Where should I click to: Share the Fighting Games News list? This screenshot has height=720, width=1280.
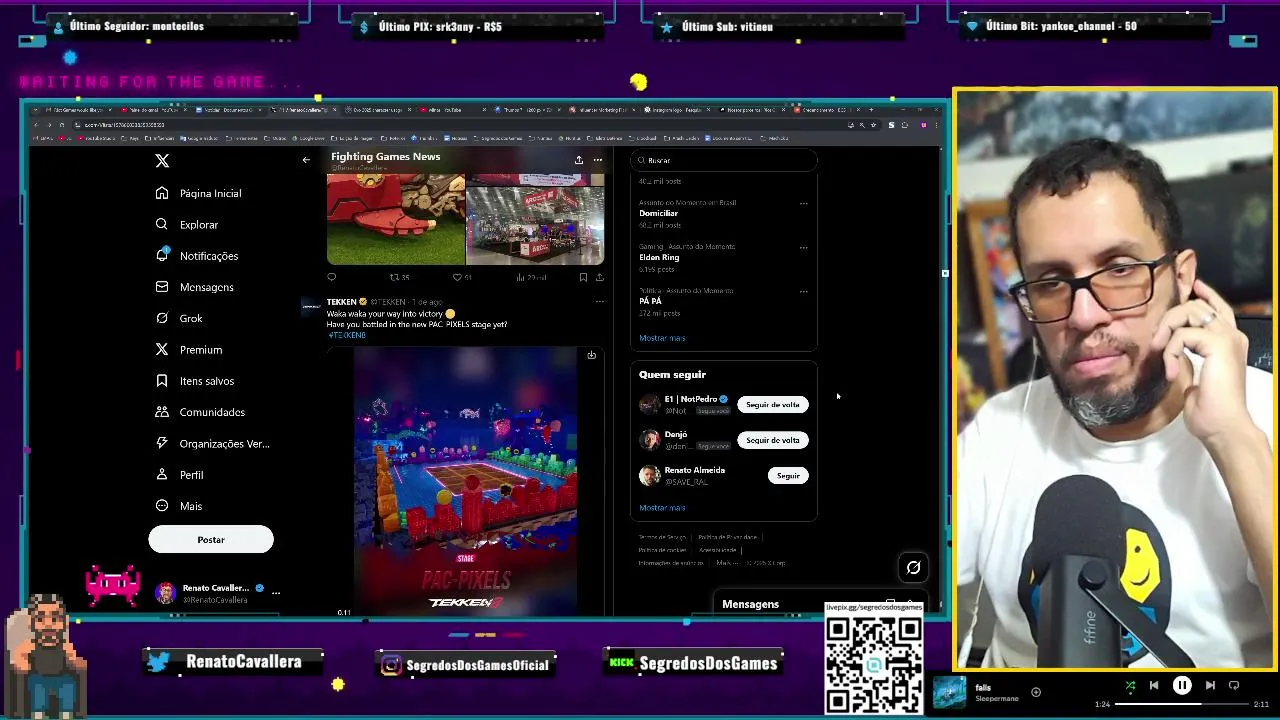578,160
